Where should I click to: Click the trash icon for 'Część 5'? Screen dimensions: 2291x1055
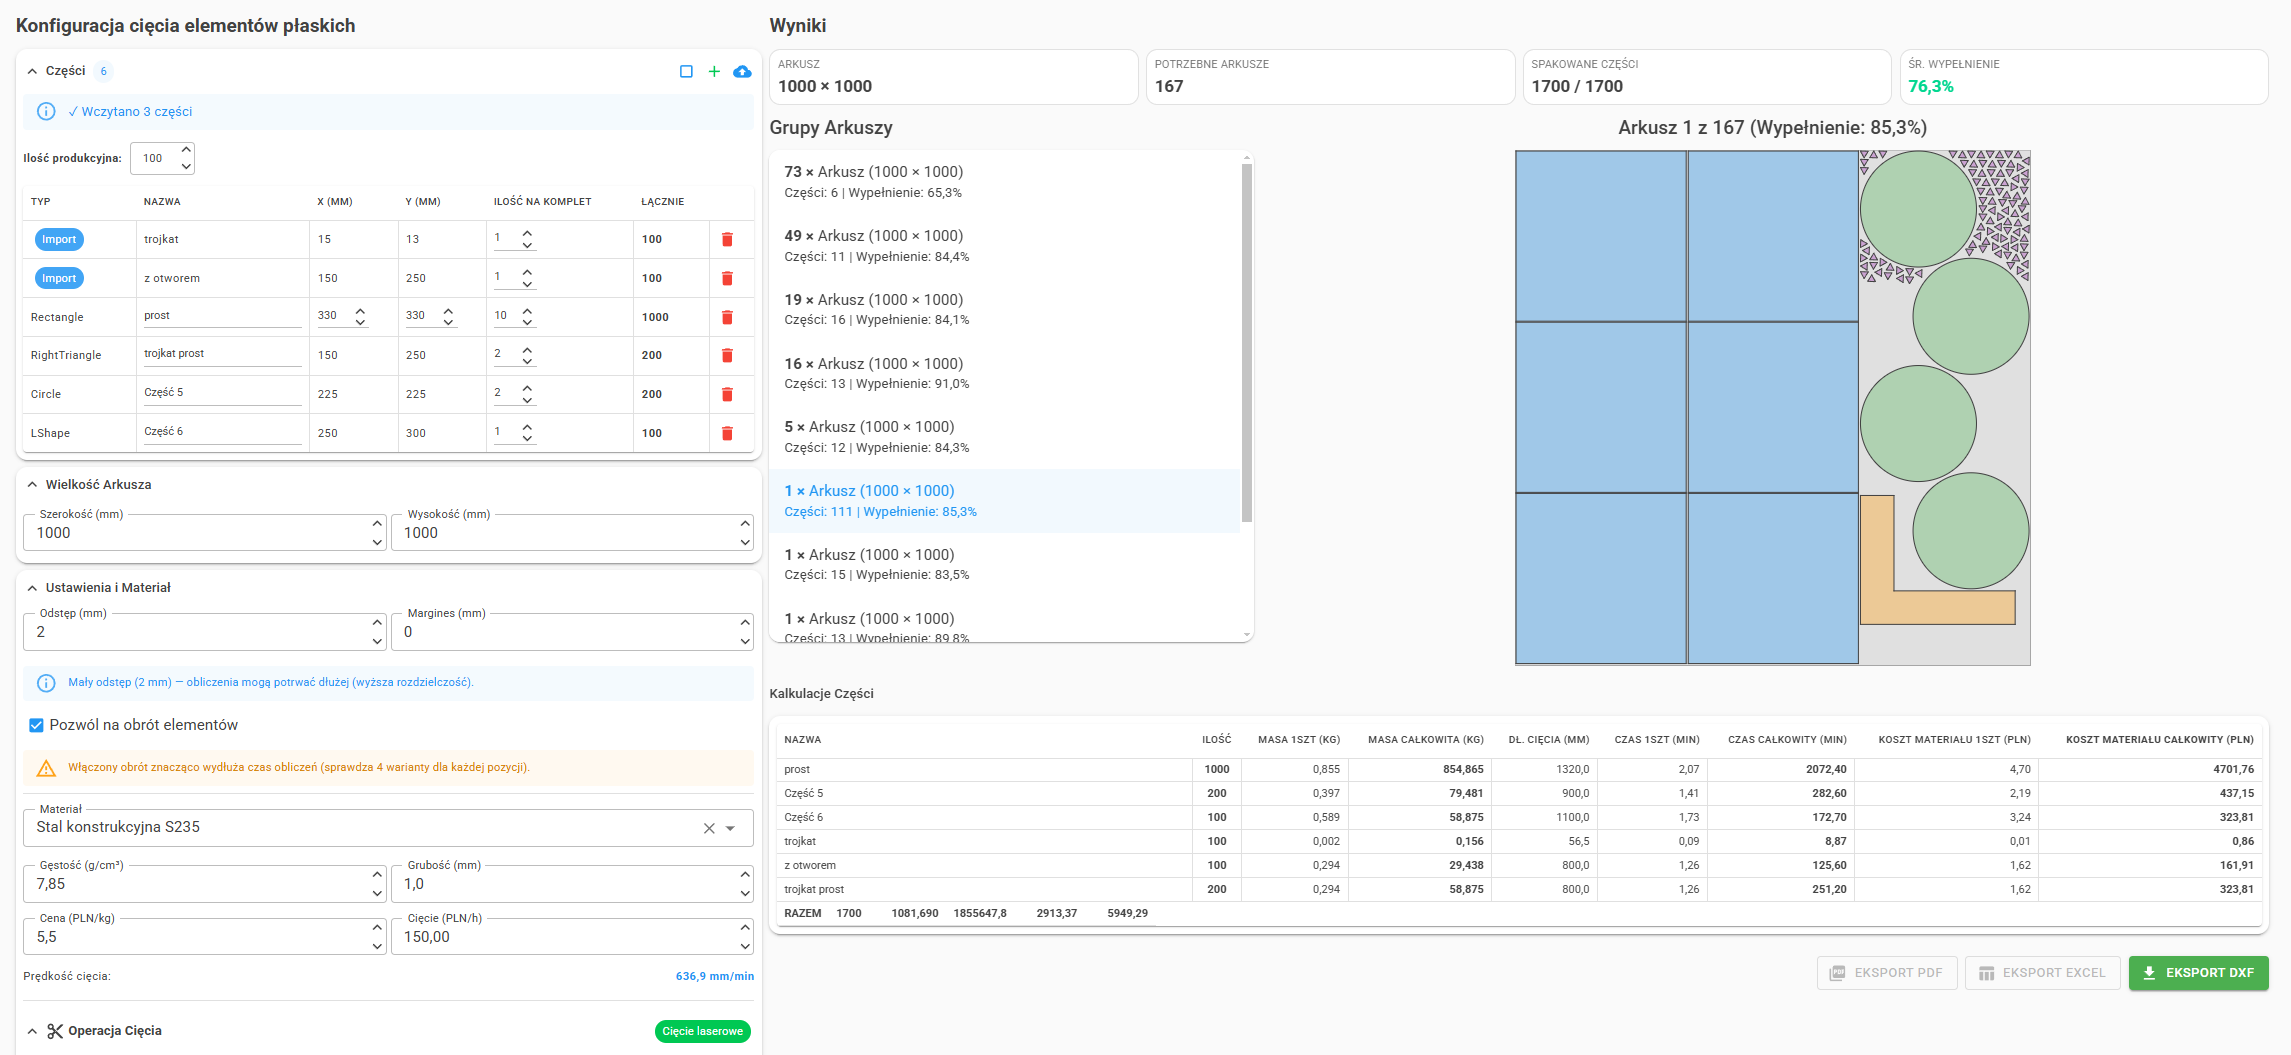(727, 393)
